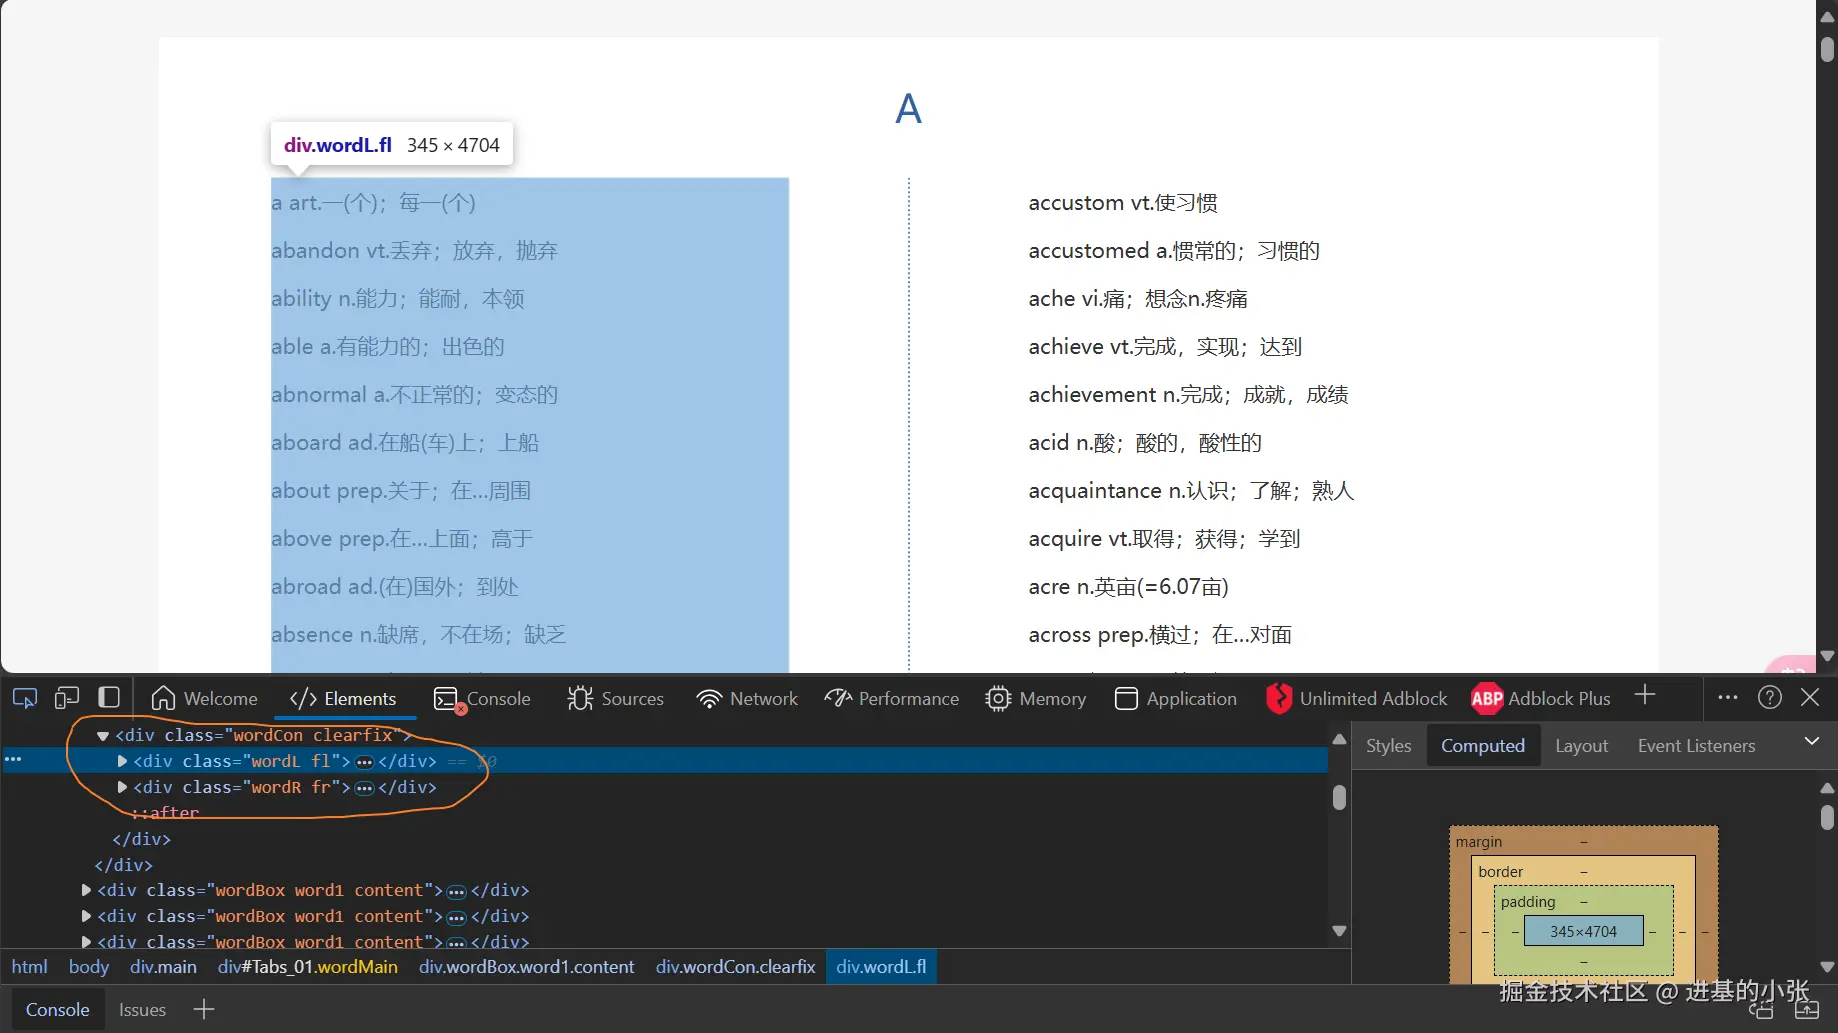The width and height of the screenshot is (1838, 1033).
Task: Click the webpage vertical scrollbar thumb
Action: 1828,50
